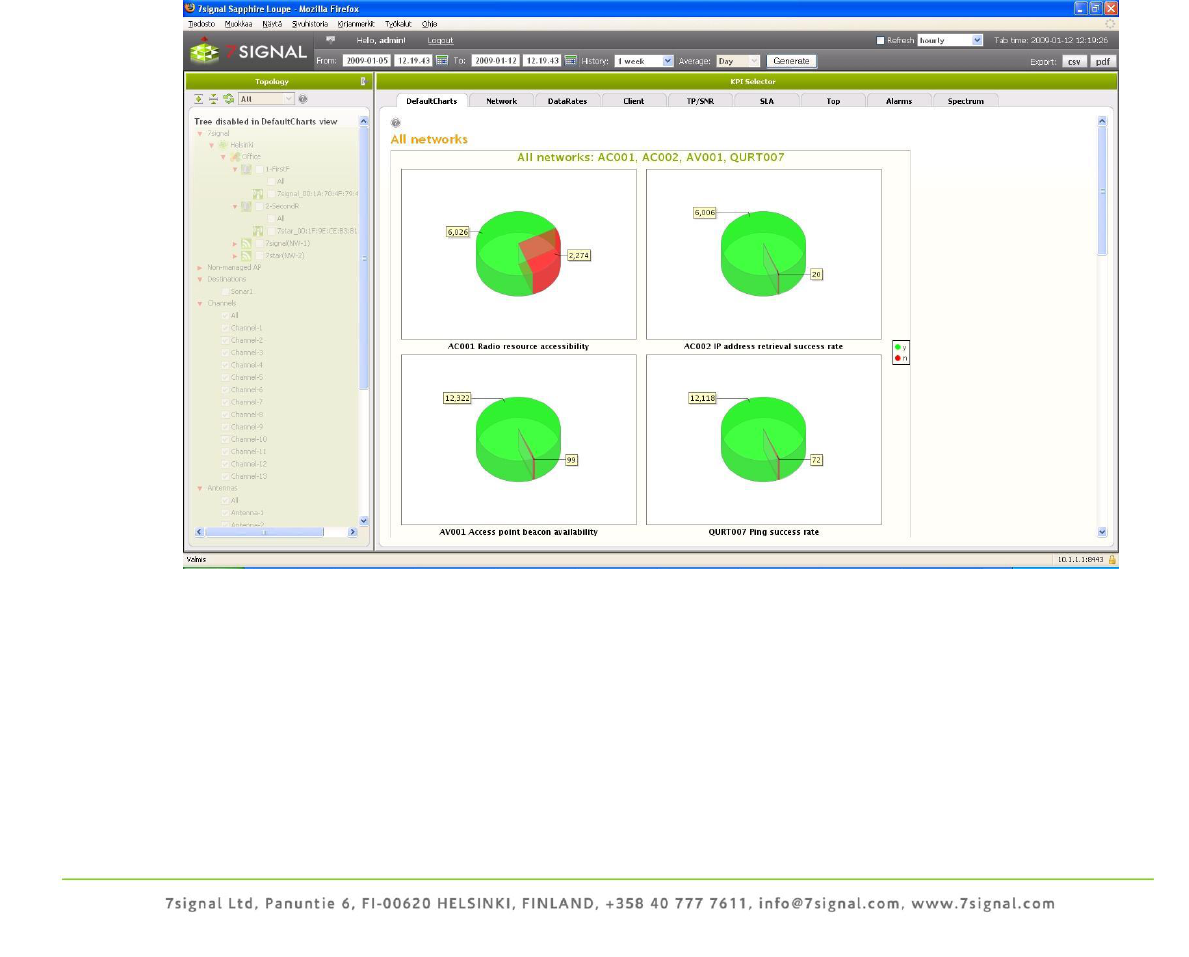Export data as csv

(1074, 61)
